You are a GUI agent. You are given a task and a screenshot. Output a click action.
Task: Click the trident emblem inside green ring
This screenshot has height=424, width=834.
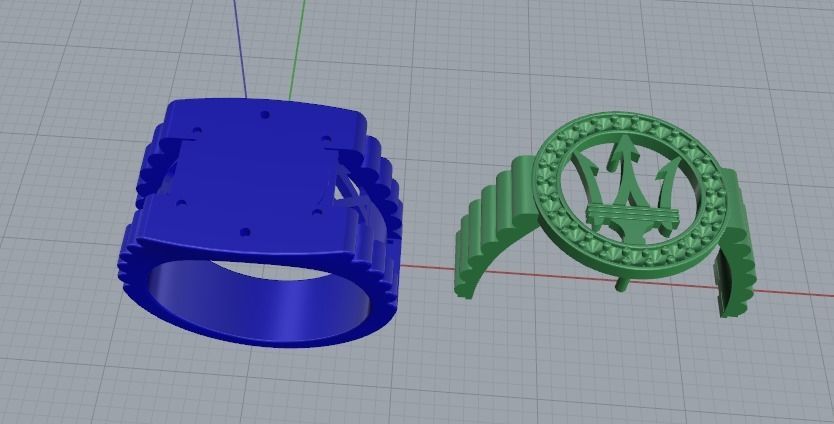pos(629,190)
